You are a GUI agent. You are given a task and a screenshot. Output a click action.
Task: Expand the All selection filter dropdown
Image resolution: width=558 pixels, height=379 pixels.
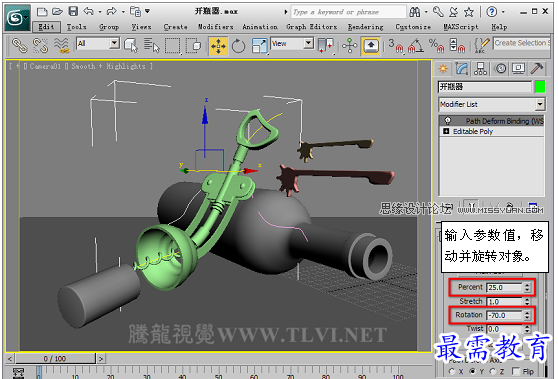point(114,43)
